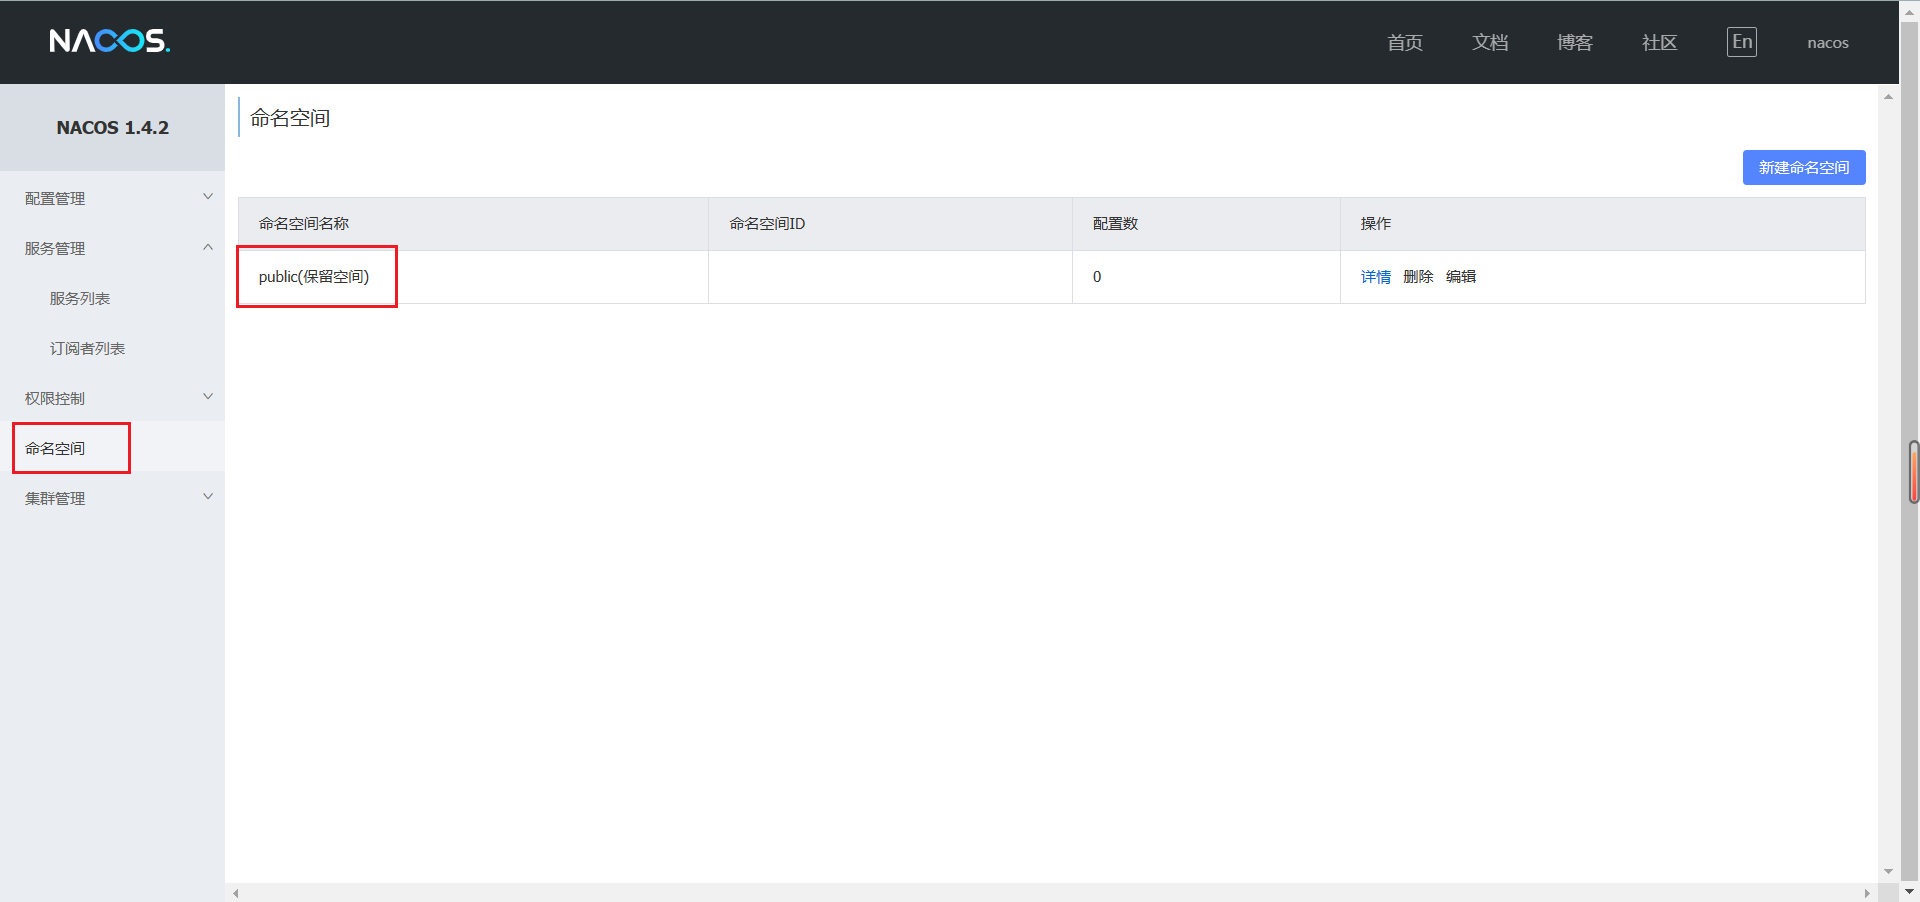This screenshot has width=1920, height=902.
Task: Go to 首页 in the top navigation
Action: pos(1404,42)
